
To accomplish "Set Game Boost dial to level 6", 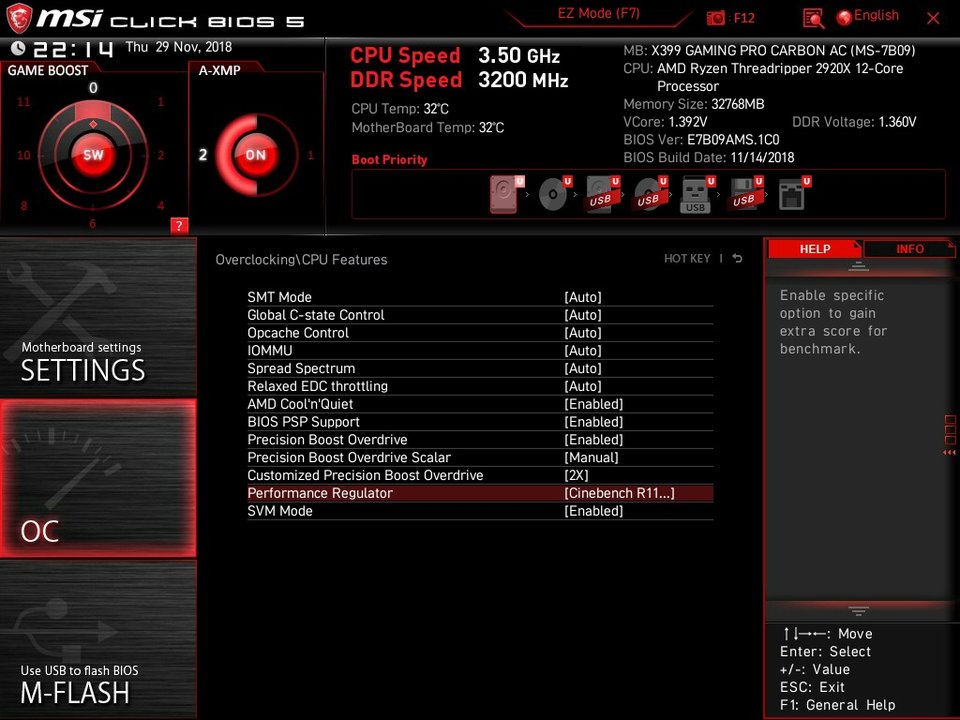I will coord(92,223).
